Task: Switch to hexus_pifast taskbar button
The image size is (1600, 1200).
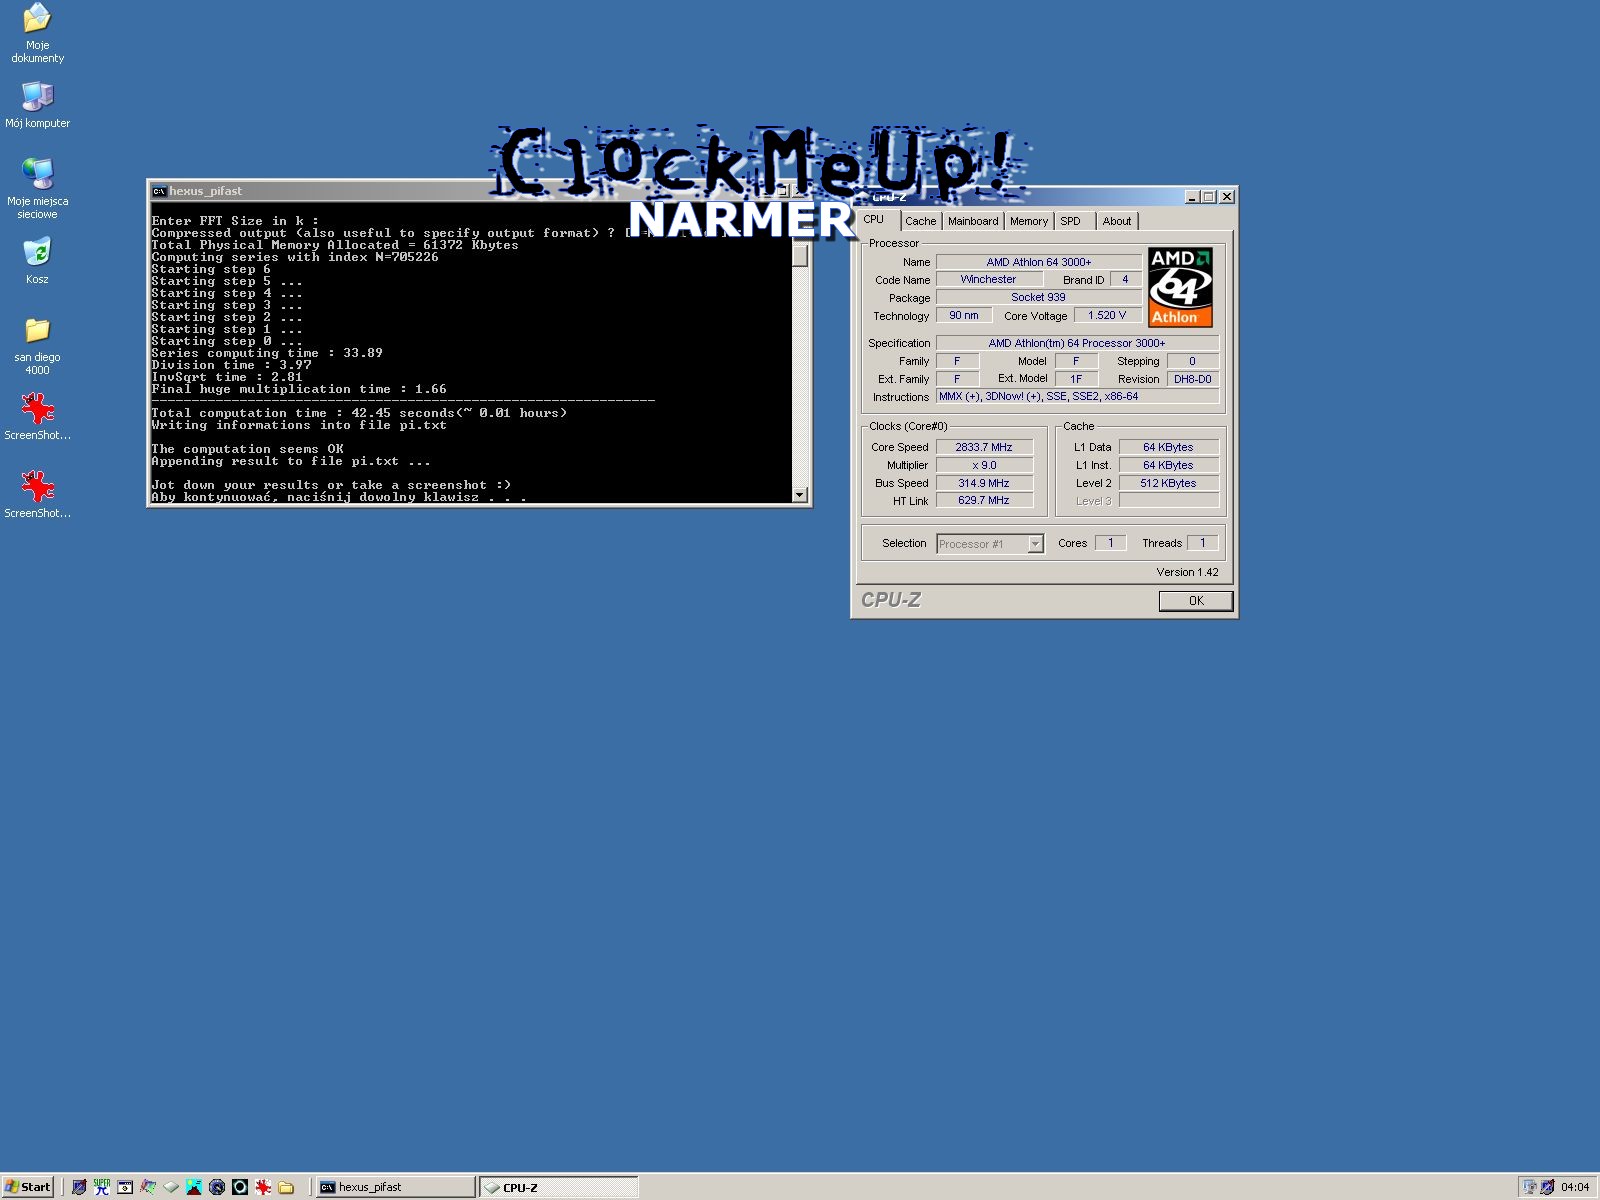Action: [395, 1187]
